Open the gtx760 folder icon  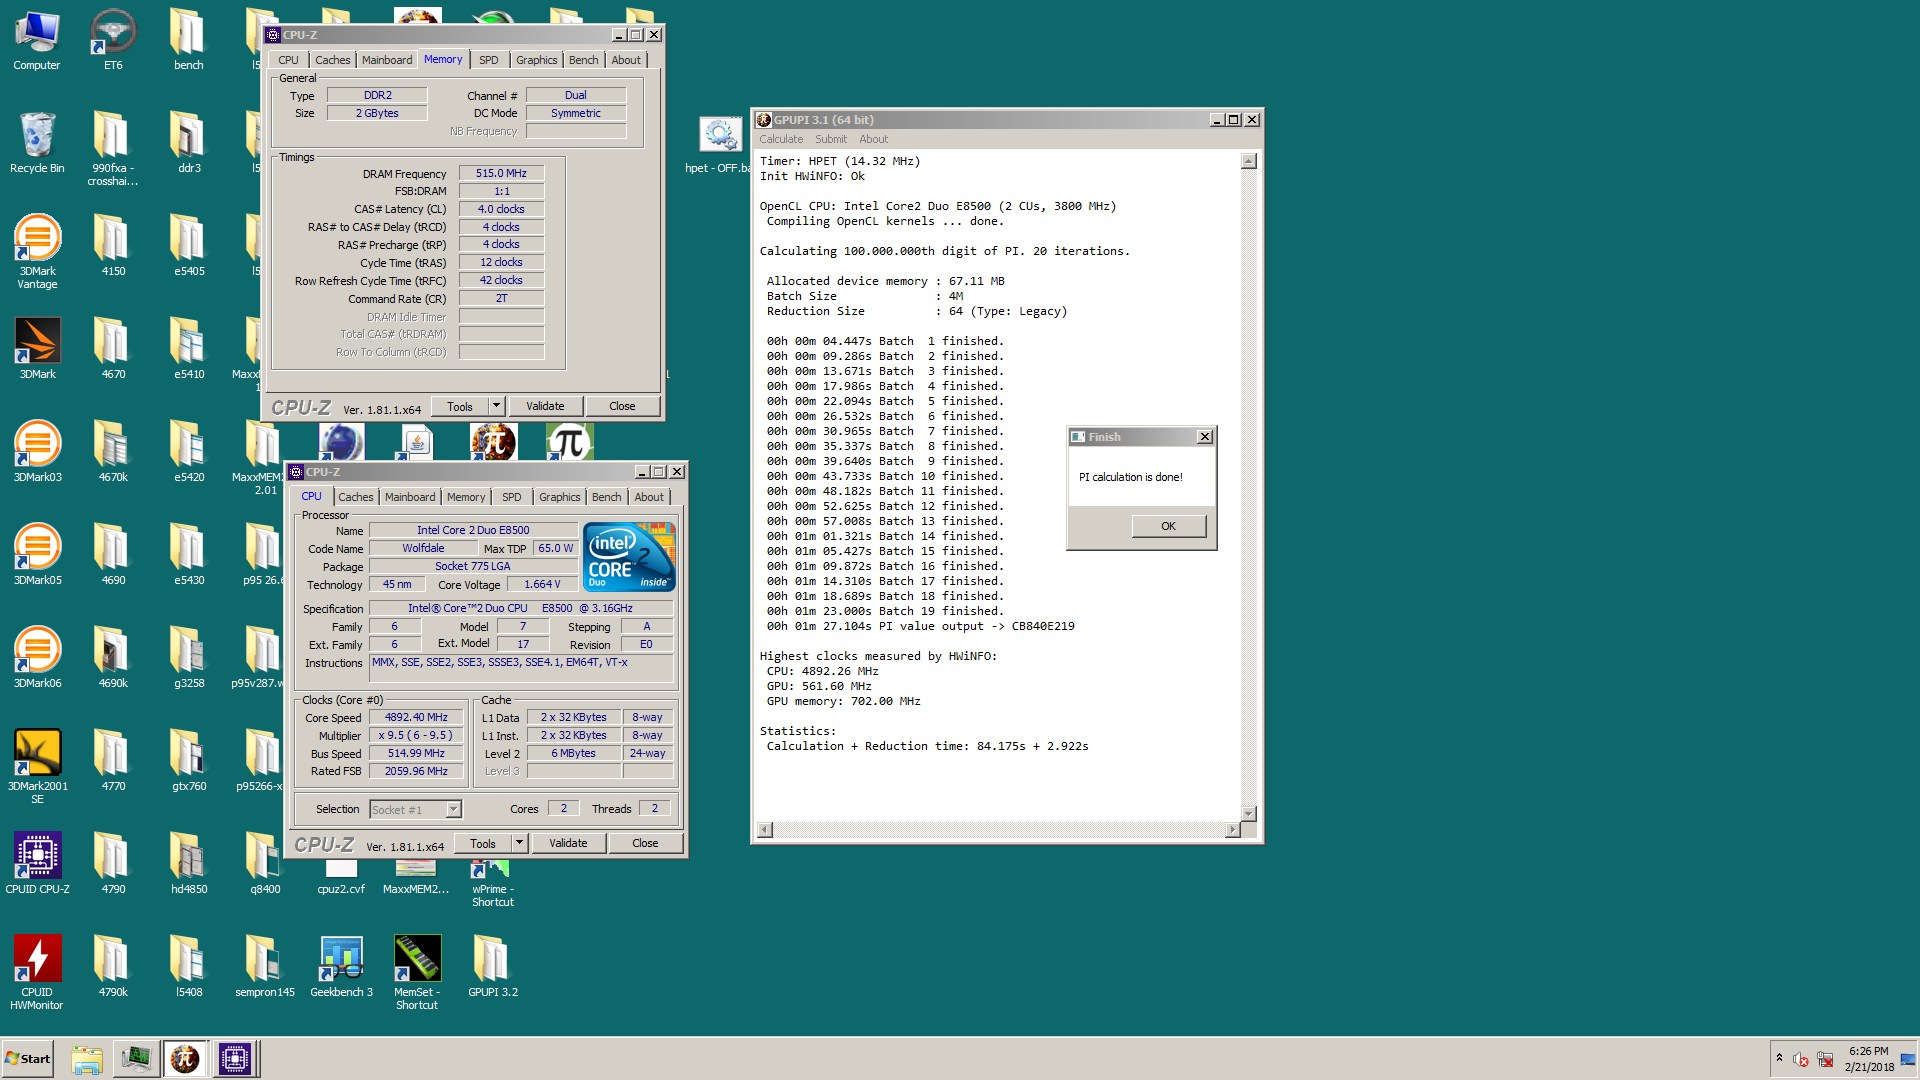(x=189, y=761)
